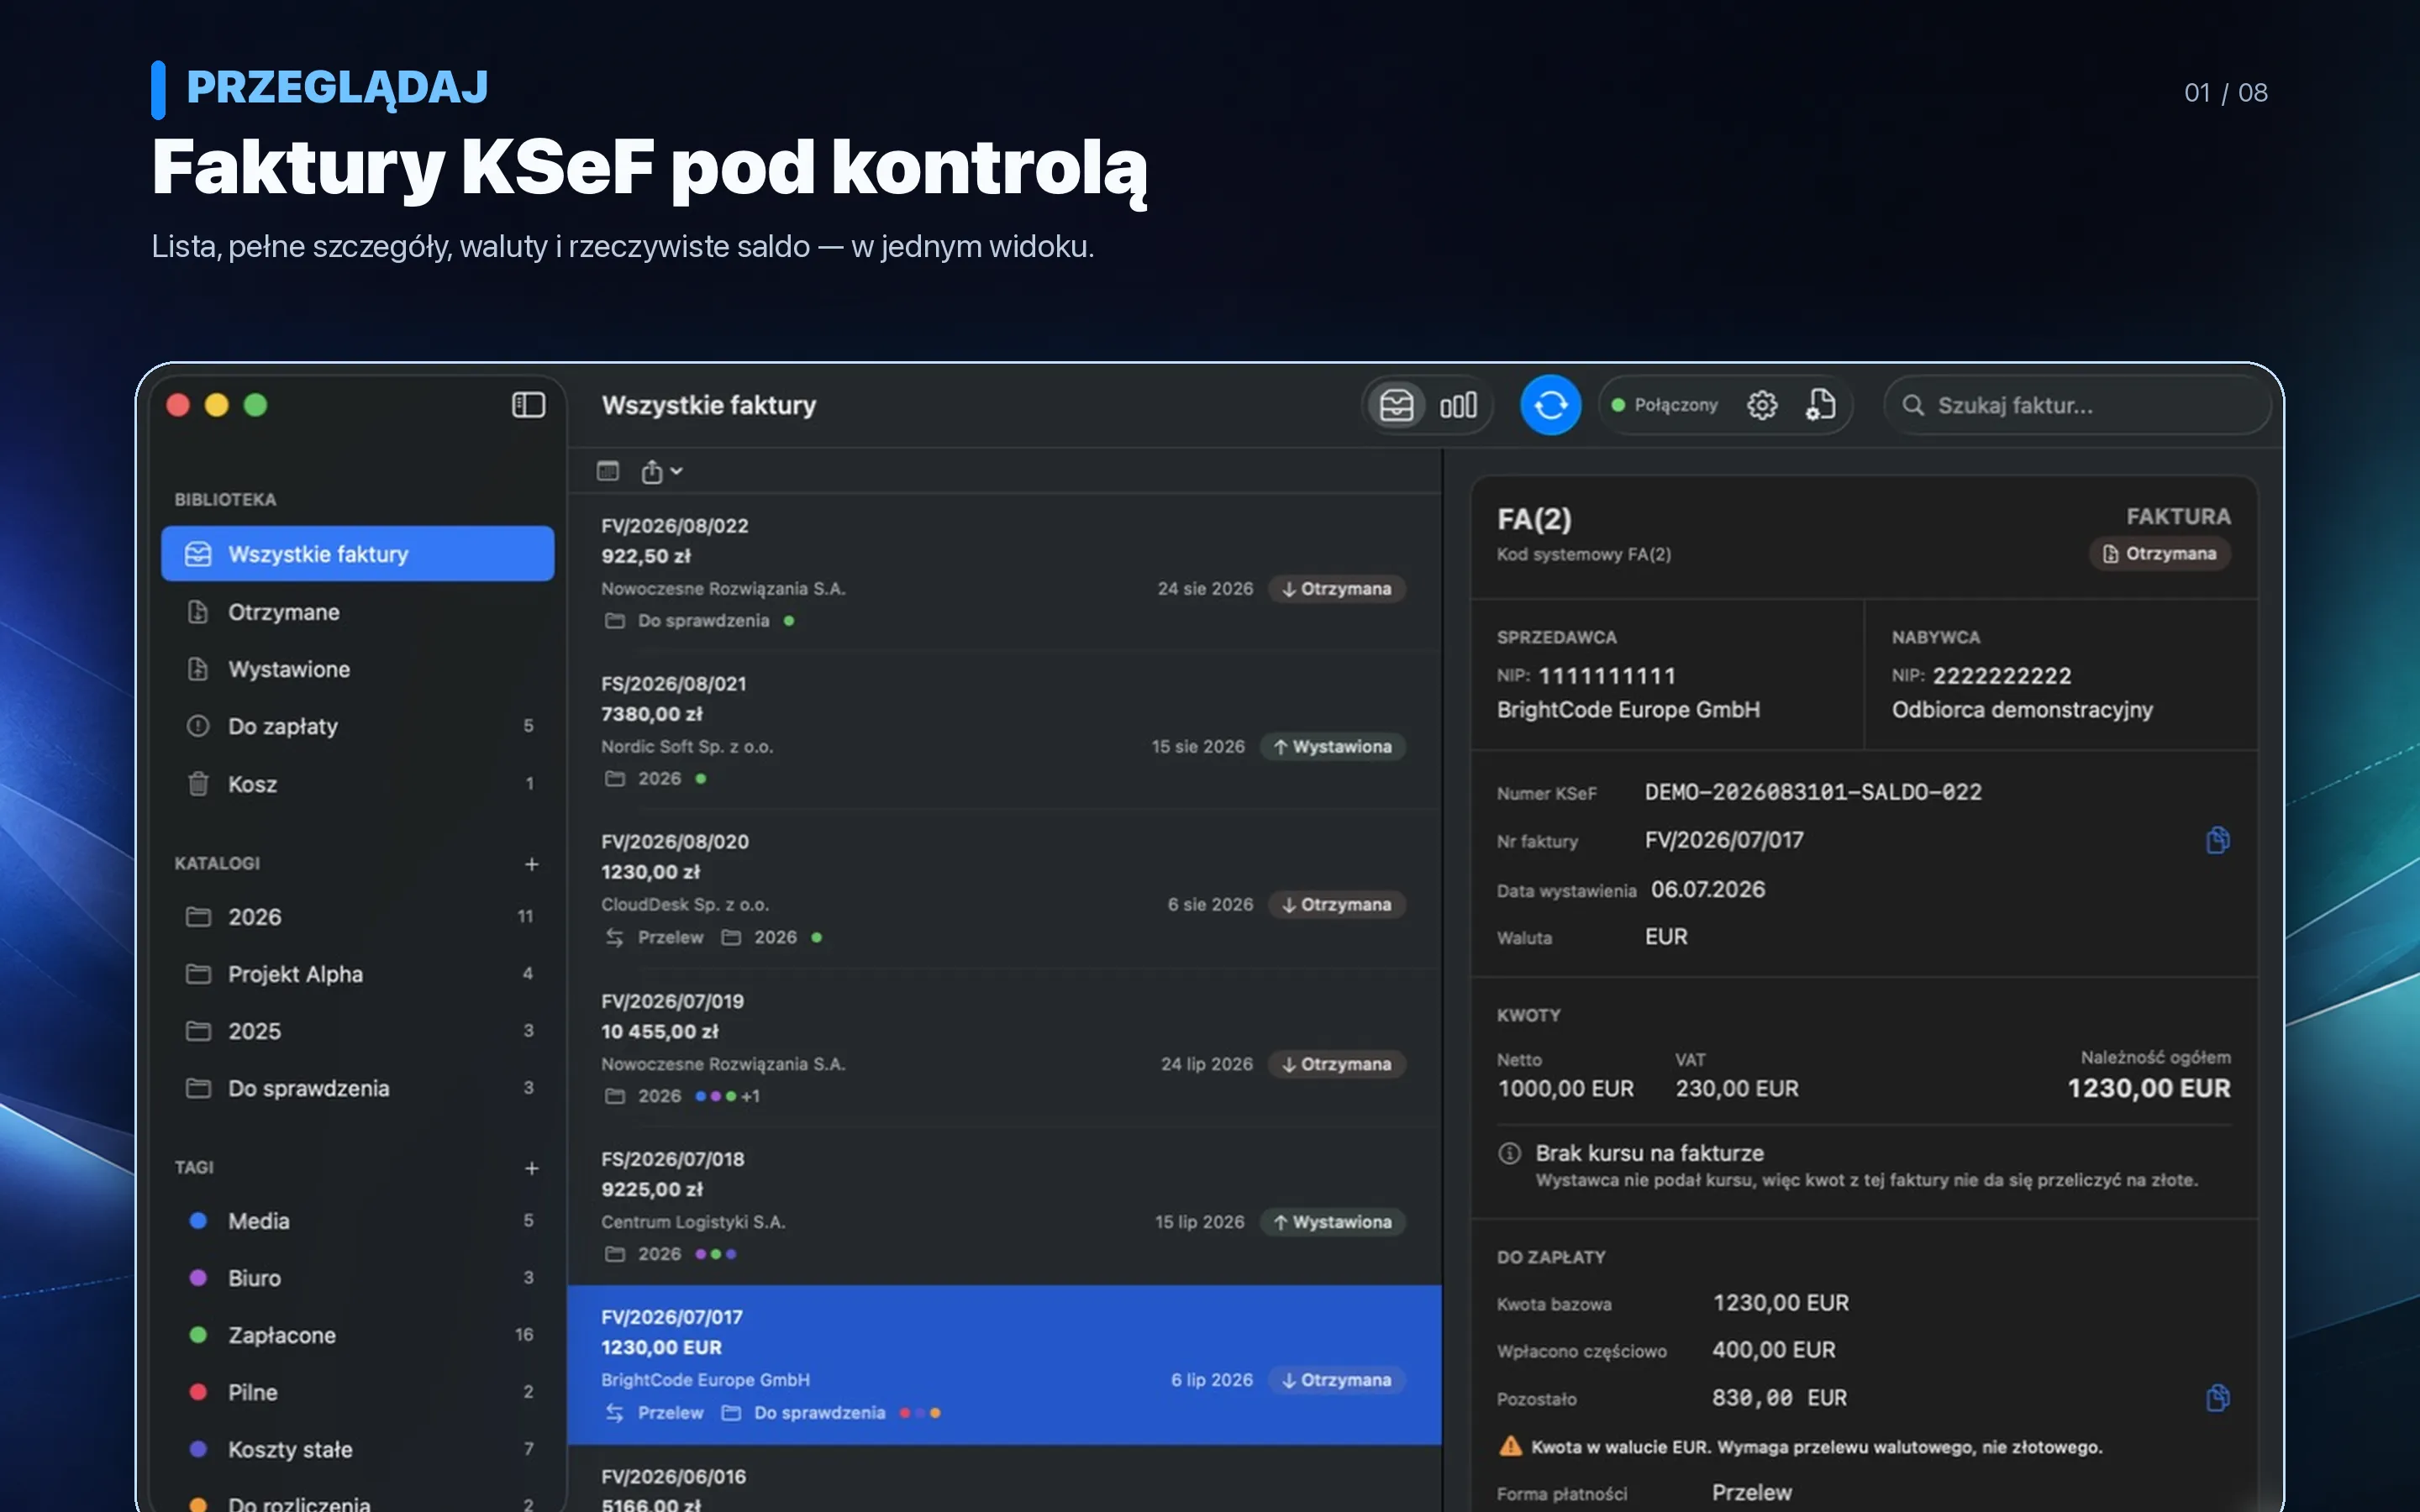Click the calendar icon above the invoice list
Viewport: 2420px width, 1512px height.
pyautogui.click(x=608, y=471)
